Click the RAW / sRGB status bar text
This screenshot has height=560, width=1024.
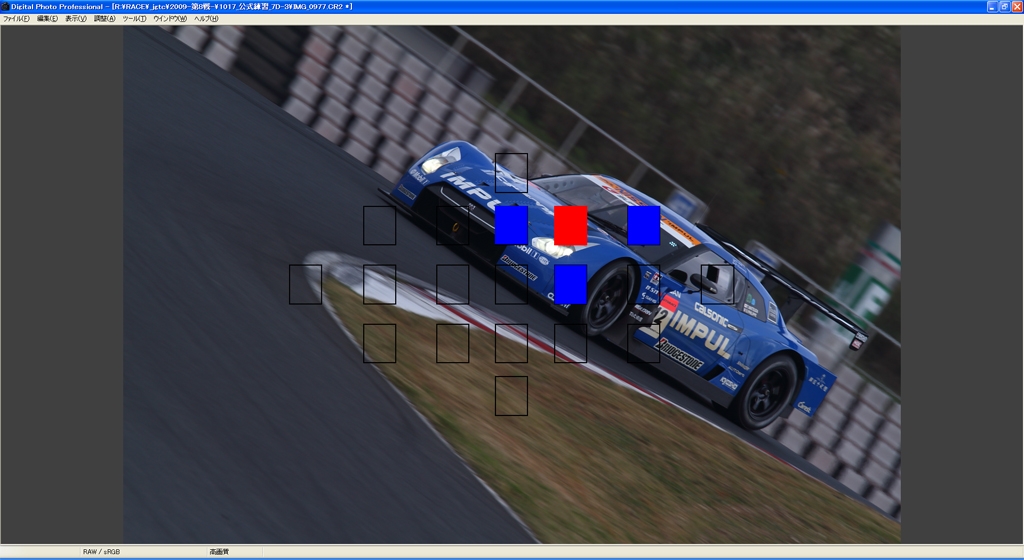(101, 552)
